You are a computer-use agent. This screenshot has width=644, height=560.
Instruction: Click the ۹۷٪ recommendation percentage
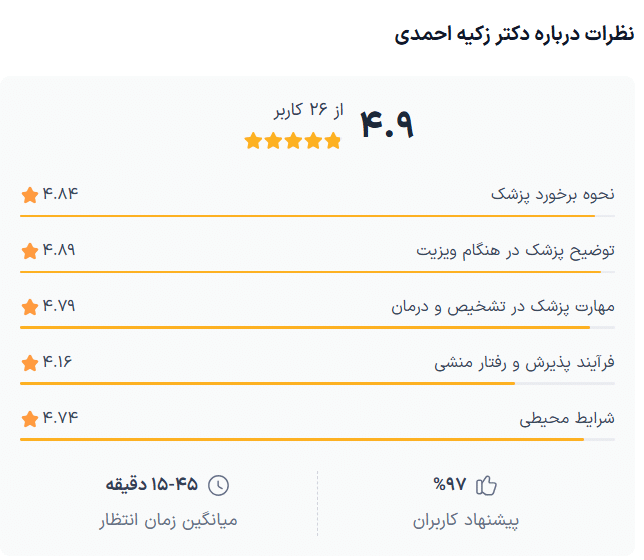[x=449, y=486]
